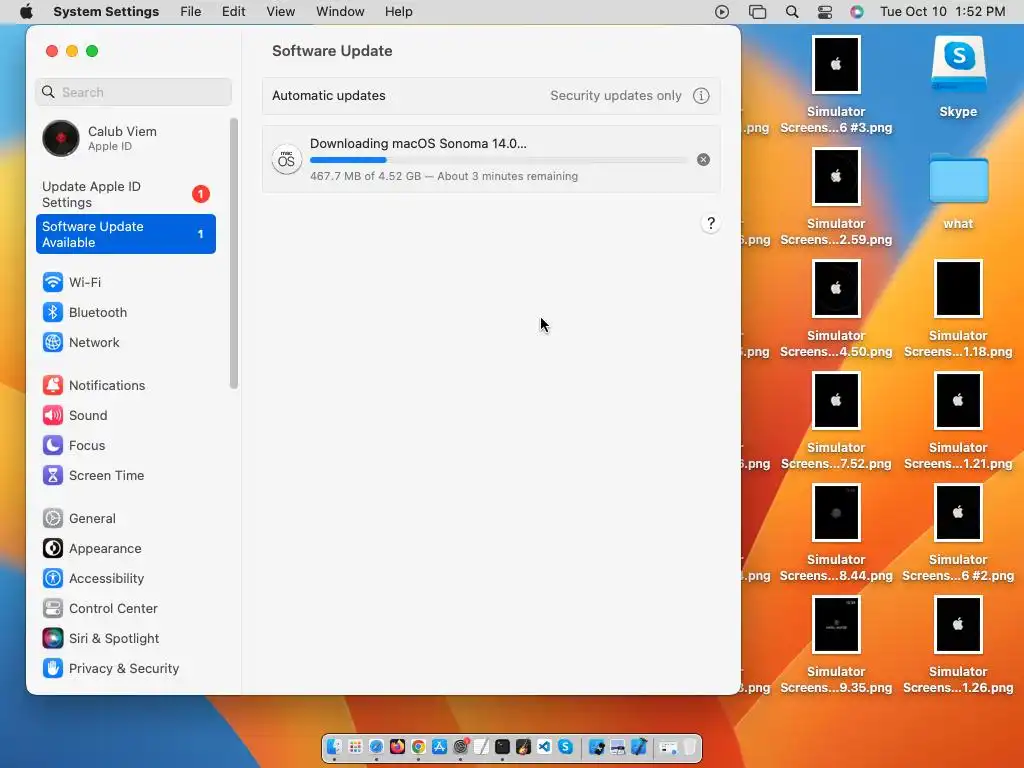Open Network settings in sidebar
The height and width of the screenshot is (768, 1024).
point(125,342)
